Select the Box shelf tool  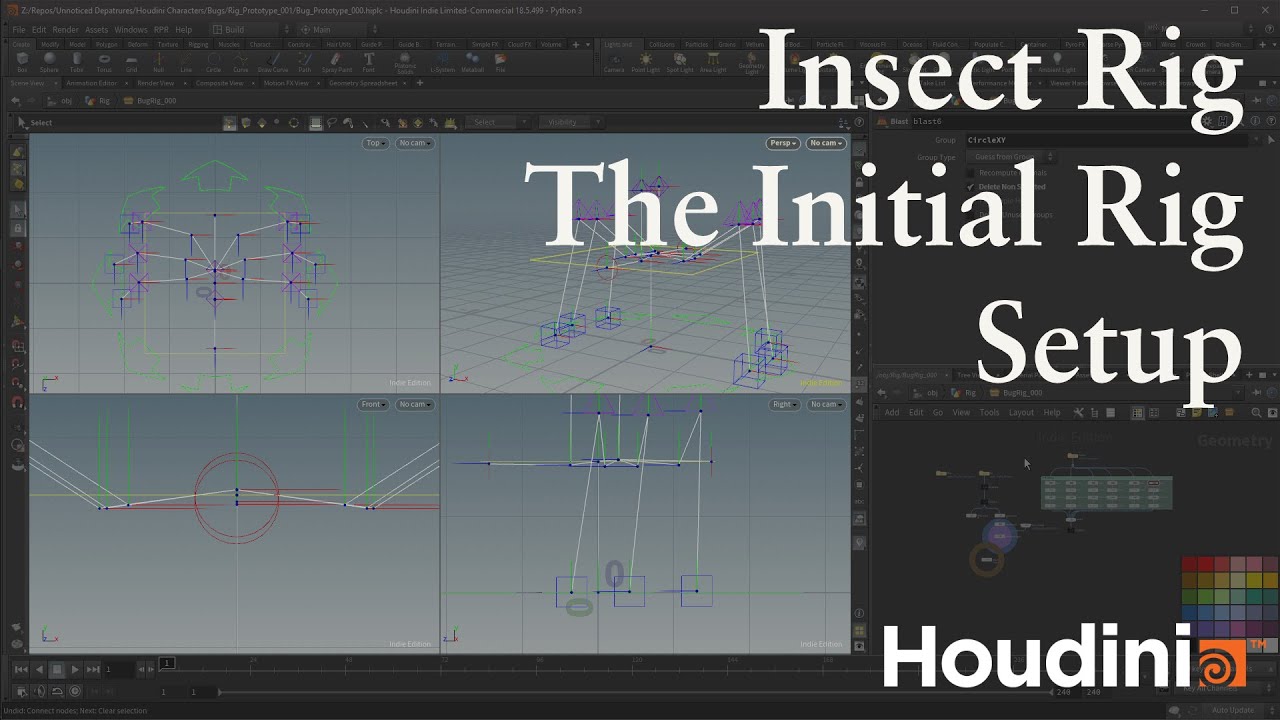(23, 63)
